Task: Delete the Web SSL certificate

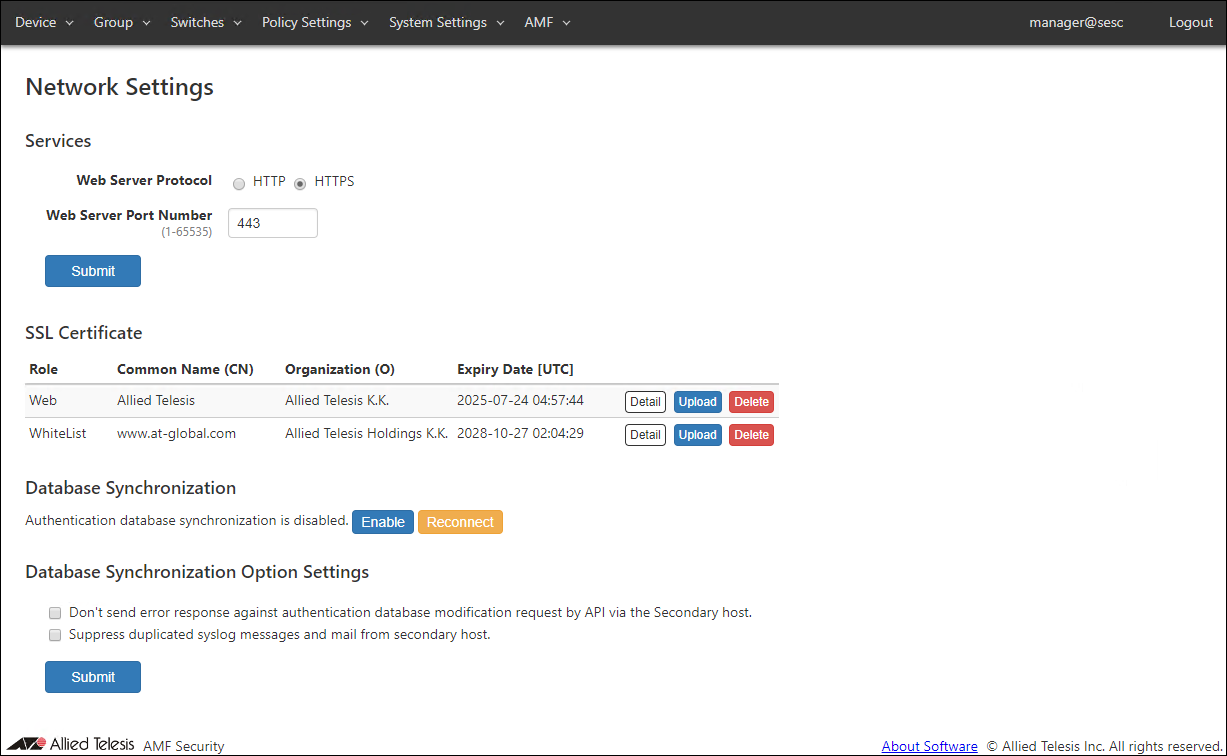Action: [751, 402]
